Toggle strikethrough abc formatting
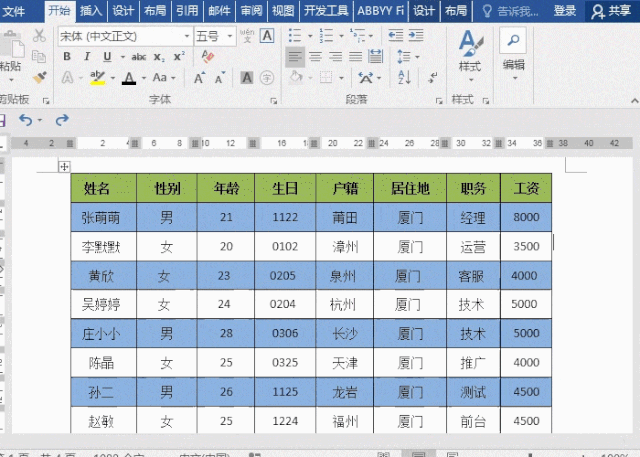Image resolution: width=640 pixels, height=457 pixels. coord(139,57)
